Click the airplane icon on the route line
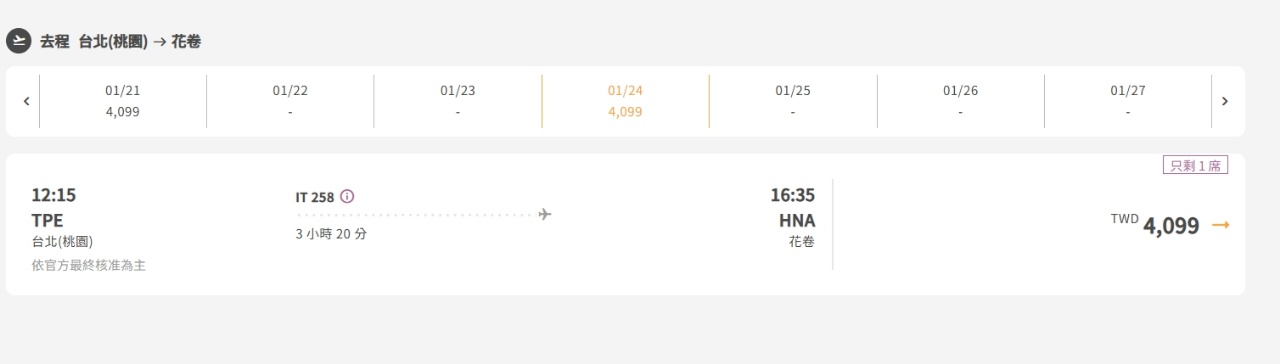The image size is (1280, 364). pos(545,214)
